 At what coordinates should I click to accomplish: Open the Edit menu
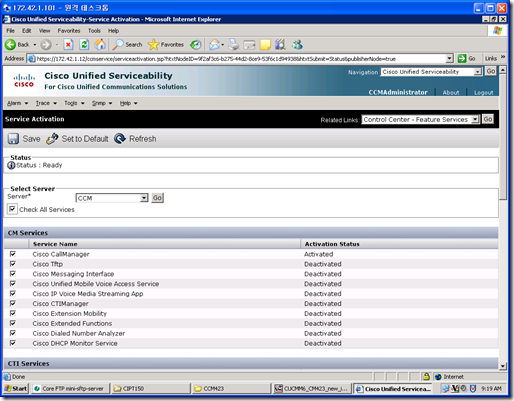click(x=27, y=31)
